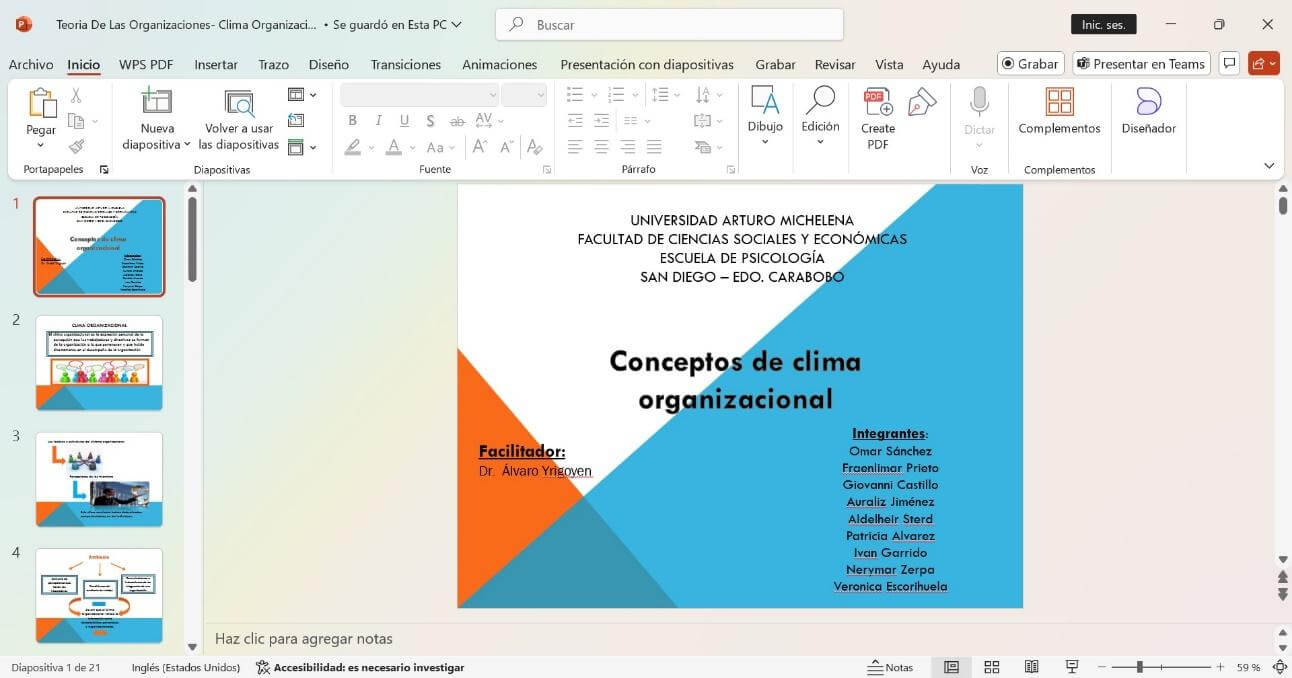
Task: Open the Edición magnifier icon
Action: (x=820, y=100)
